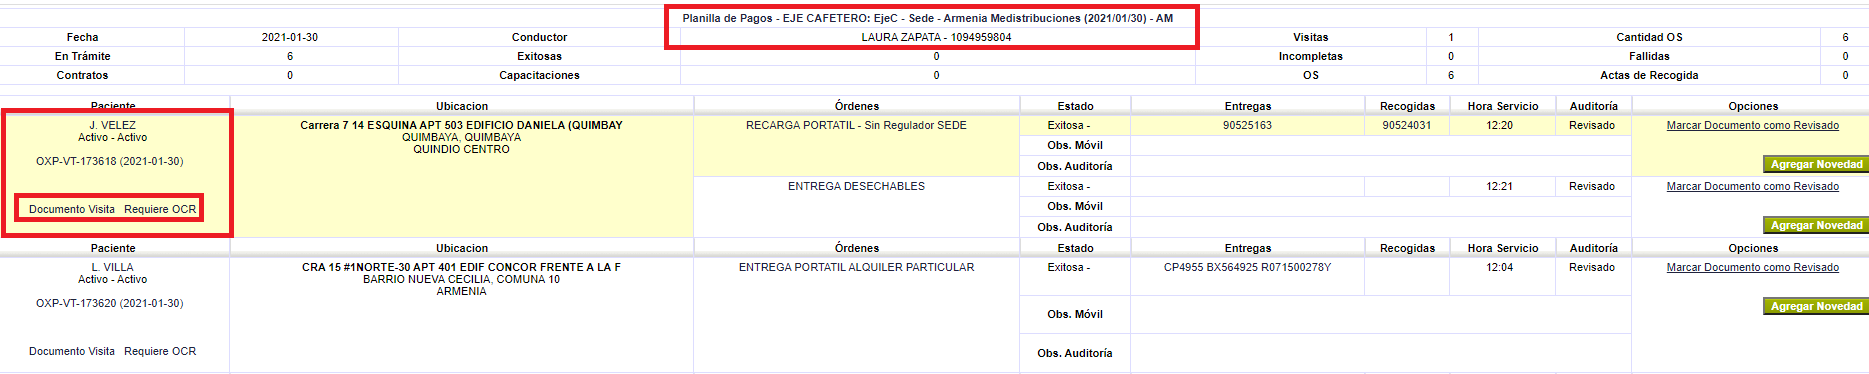Select order code OXP-VT-173618
1869x374 pixels.
click(110, 161)
